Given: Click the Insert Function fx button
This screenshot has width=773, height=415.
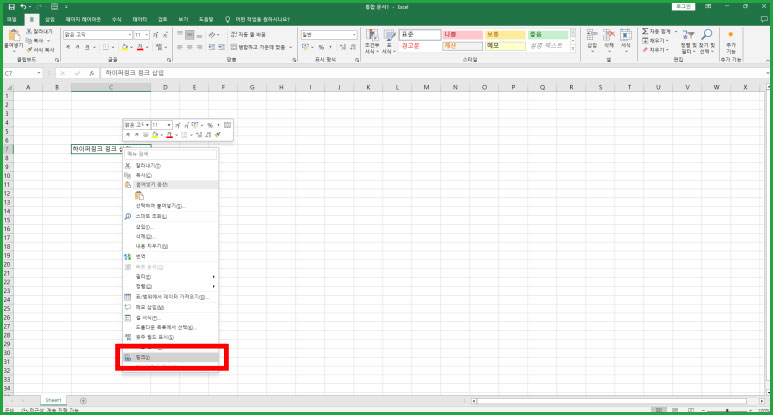Looking at the screenshot, I should click(92, 73).
